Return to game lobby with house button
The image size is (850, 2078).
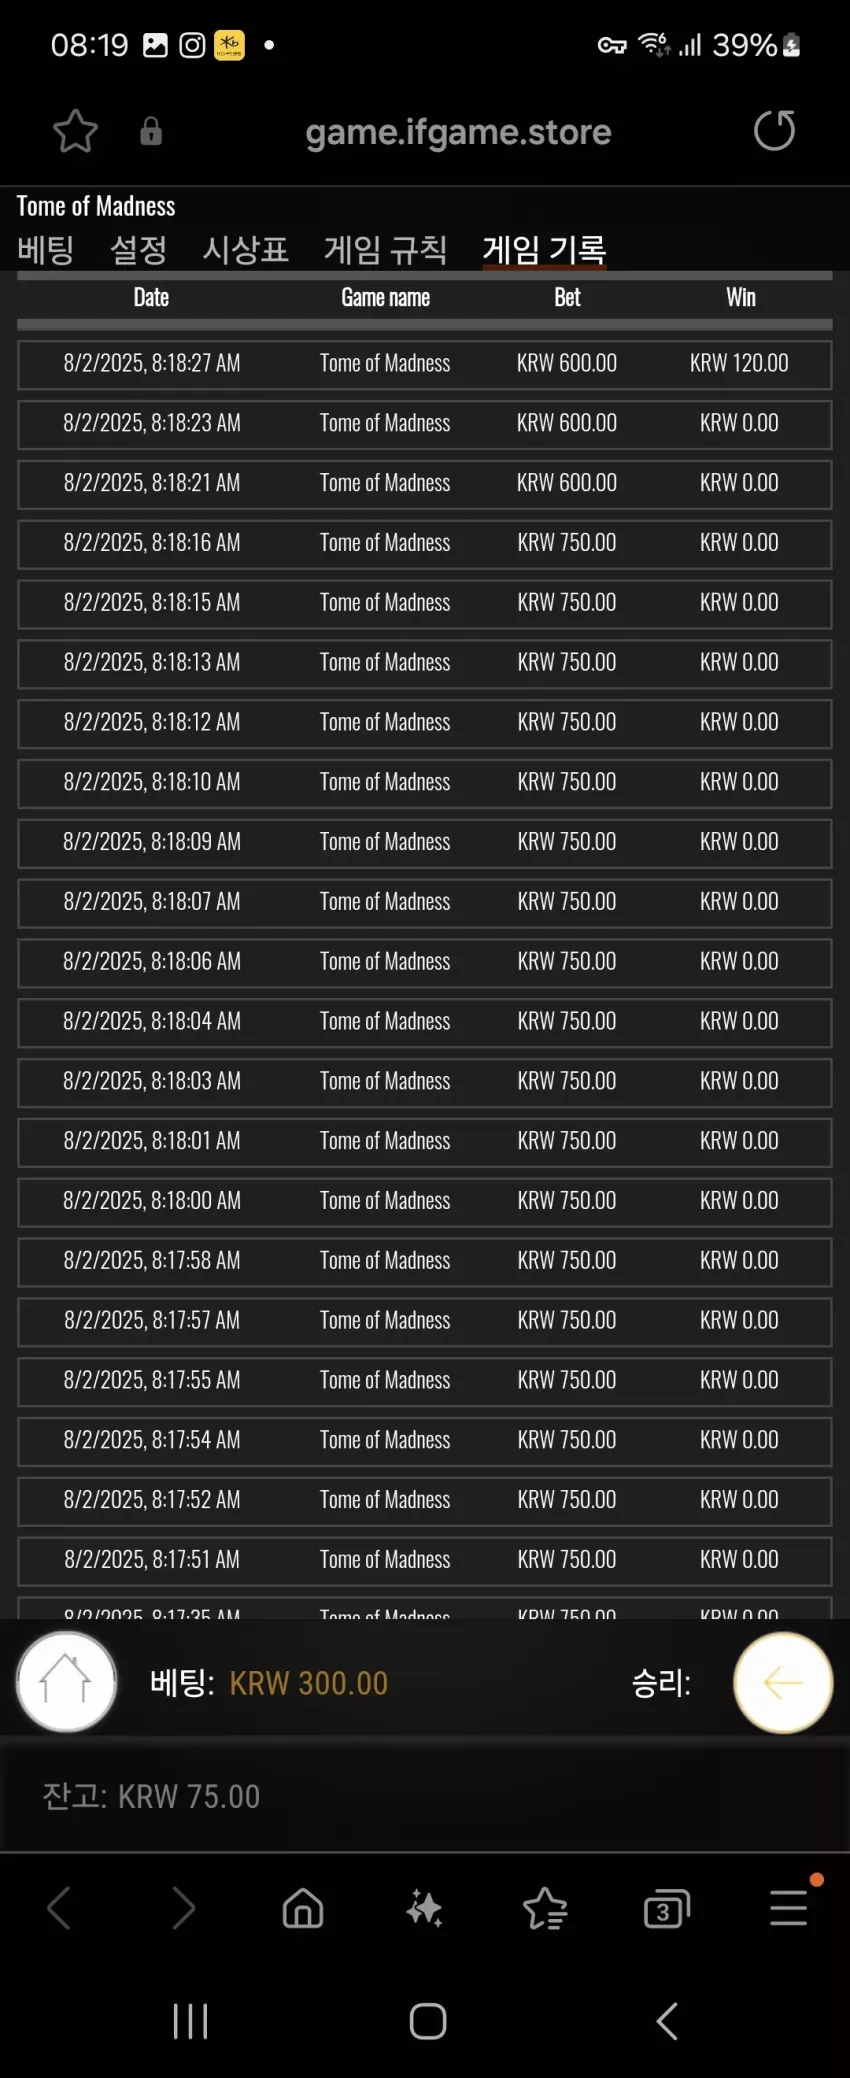66,1682
